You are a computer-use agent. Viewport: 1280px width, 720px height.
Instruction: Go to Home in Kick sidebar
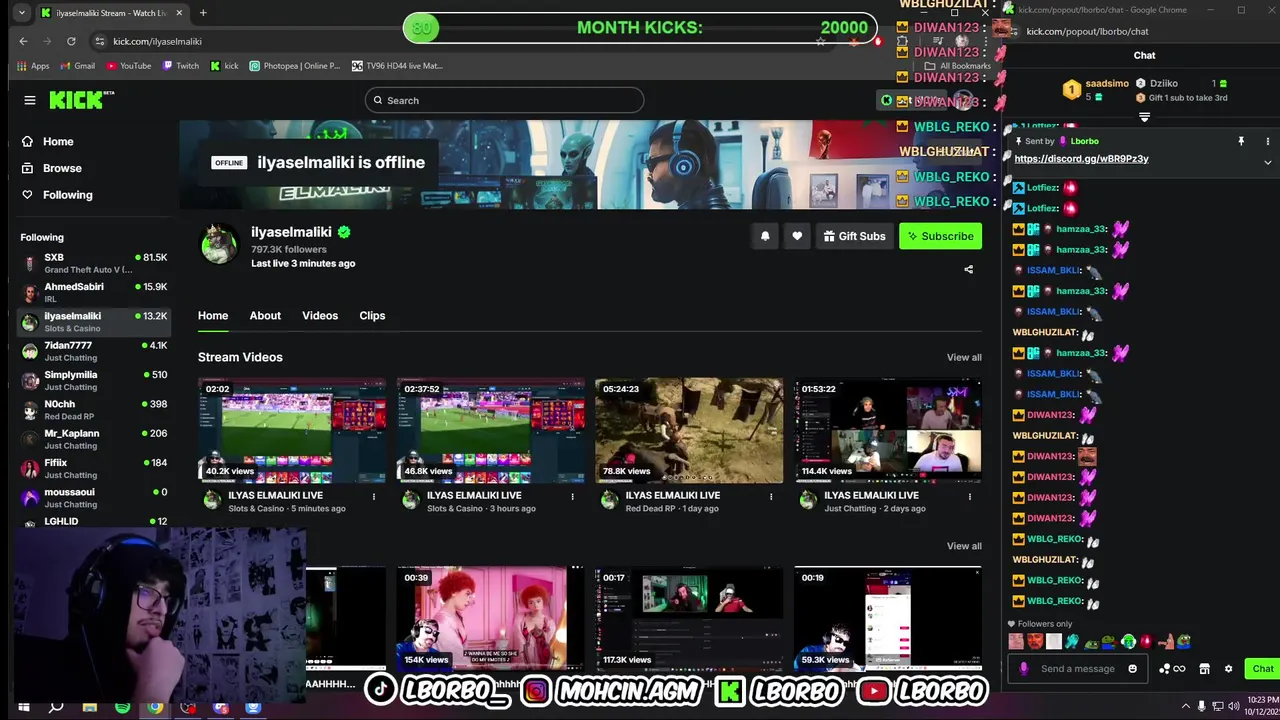(47, 142)
